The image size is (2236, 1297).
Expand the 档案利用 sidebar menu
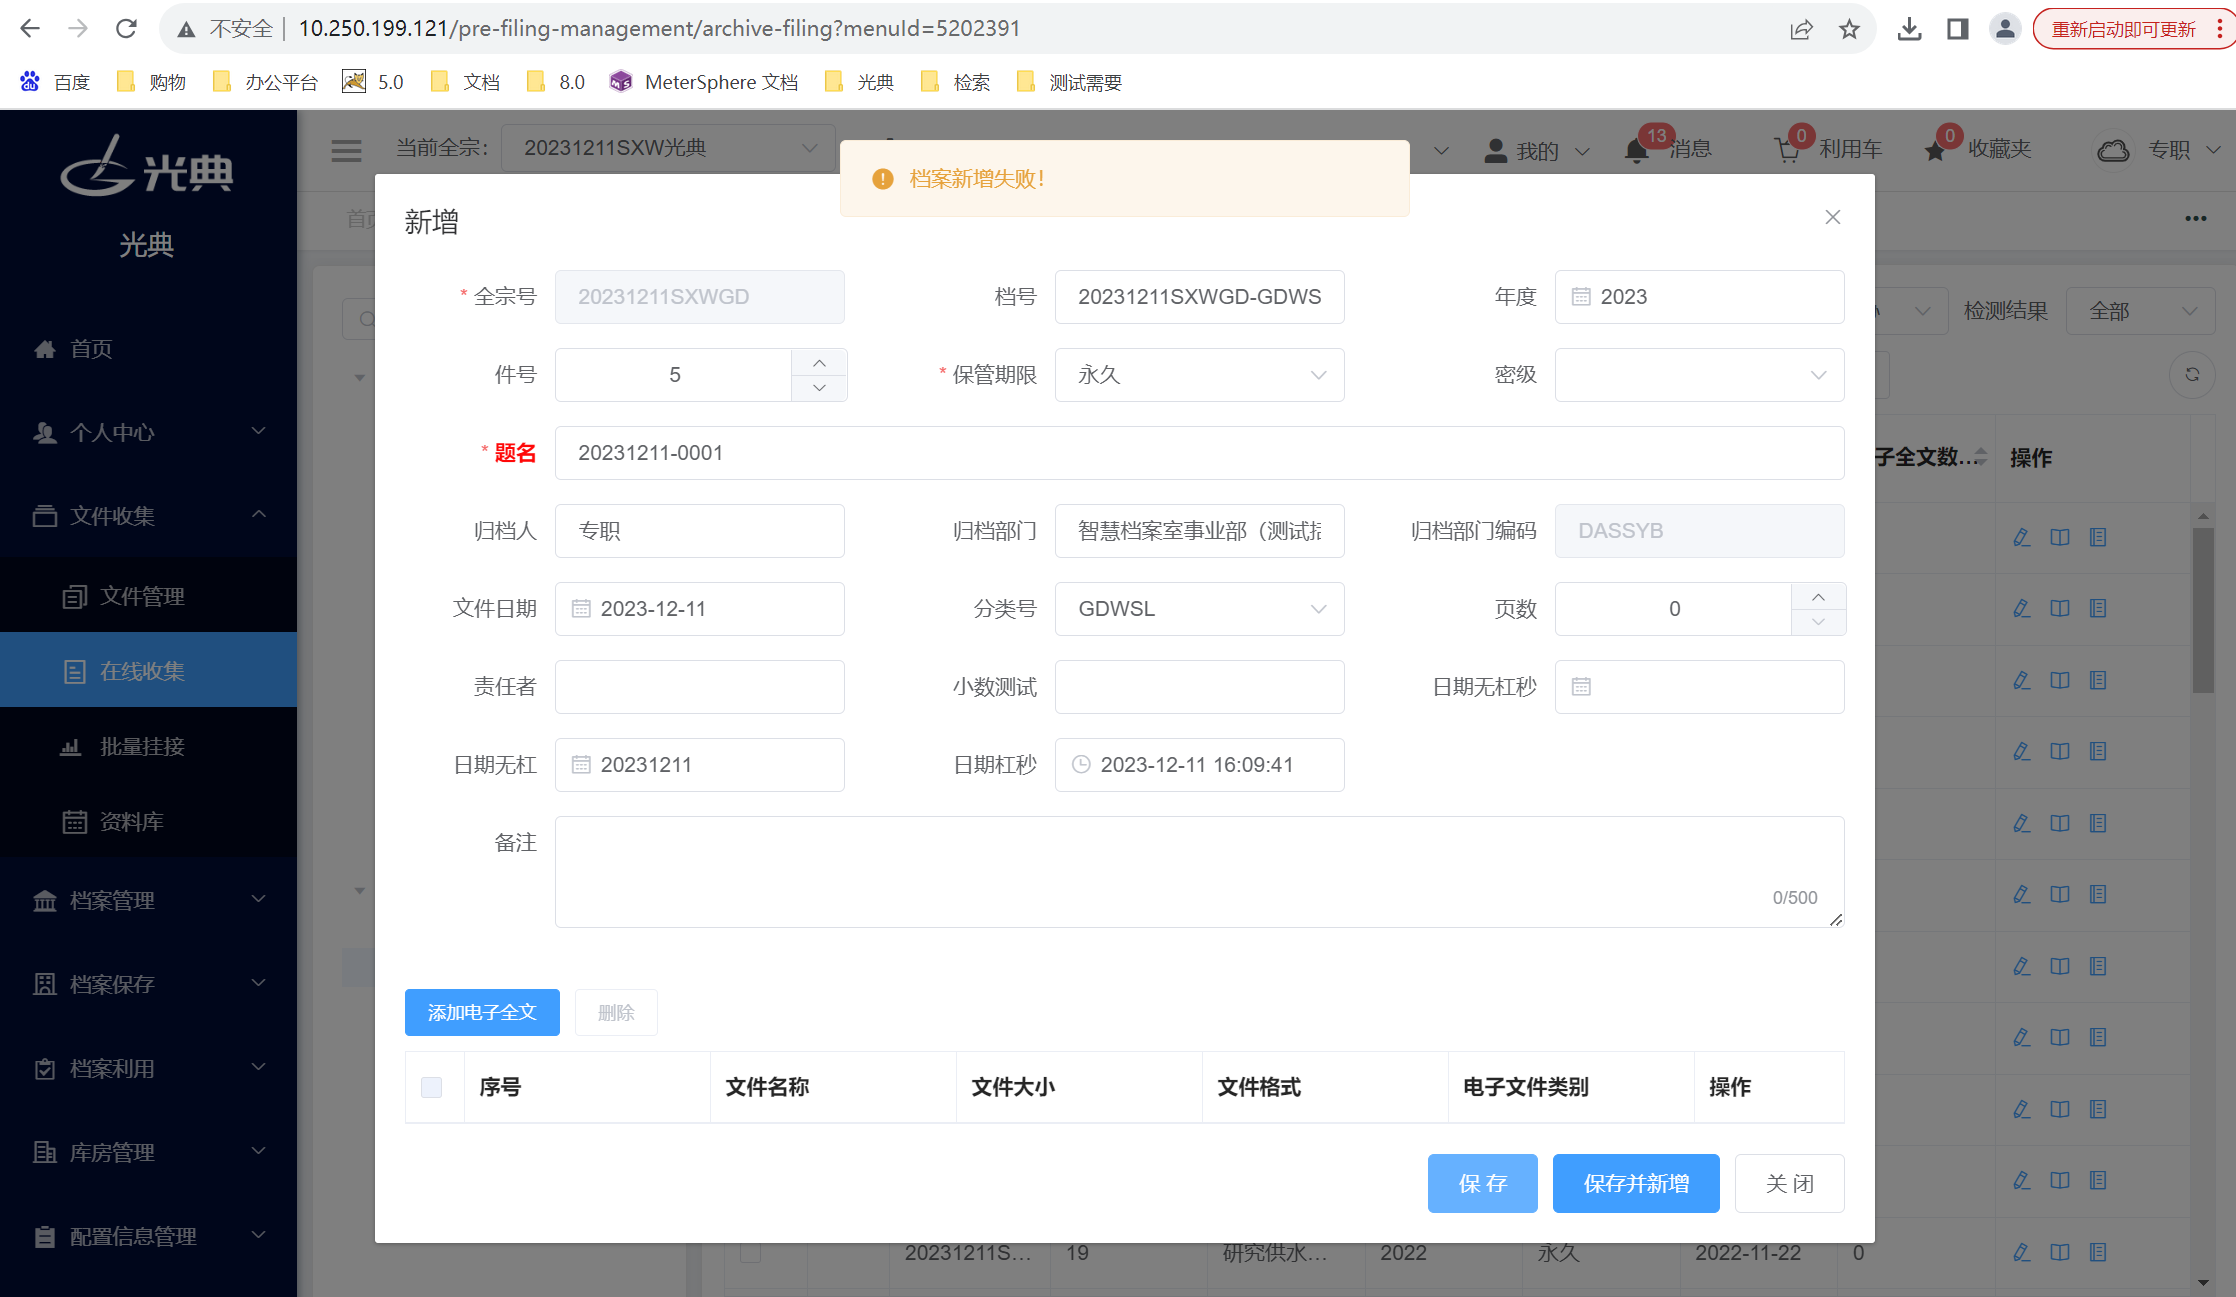[x=148, y=1068]
